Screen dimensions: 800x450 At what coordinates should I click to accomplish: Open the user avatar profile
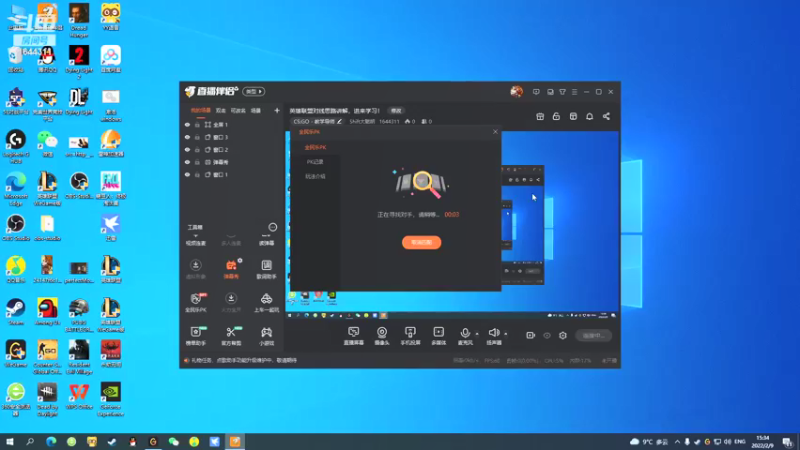(x=516, y=92)
